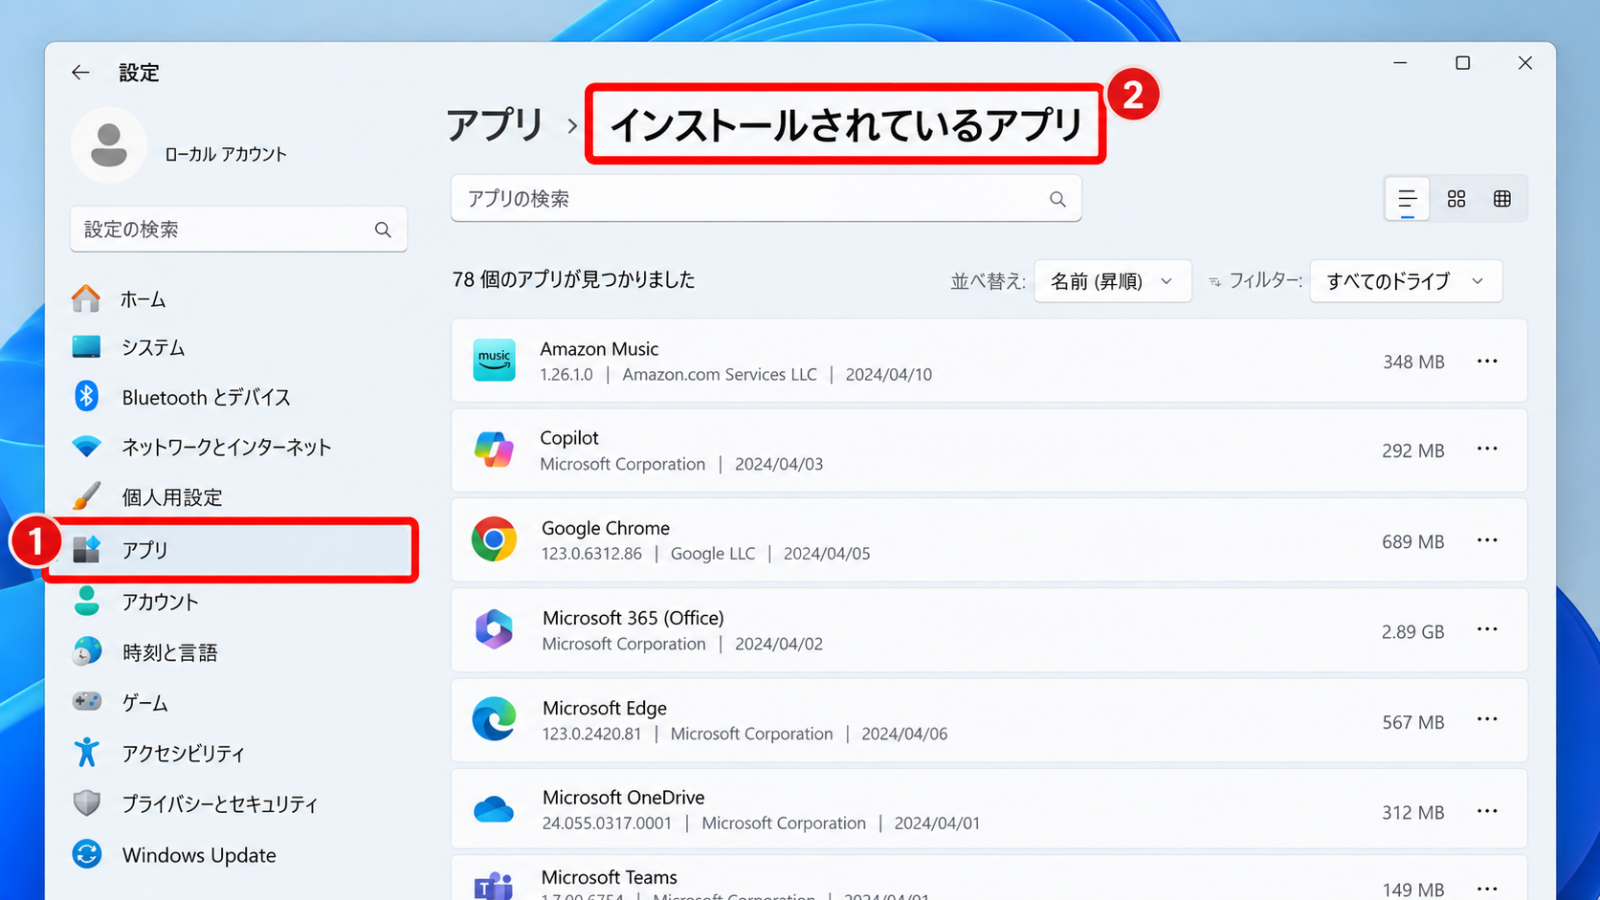Switch to table view layout
Viewport: 1600px width, 900px height.
pos(1502,199)
